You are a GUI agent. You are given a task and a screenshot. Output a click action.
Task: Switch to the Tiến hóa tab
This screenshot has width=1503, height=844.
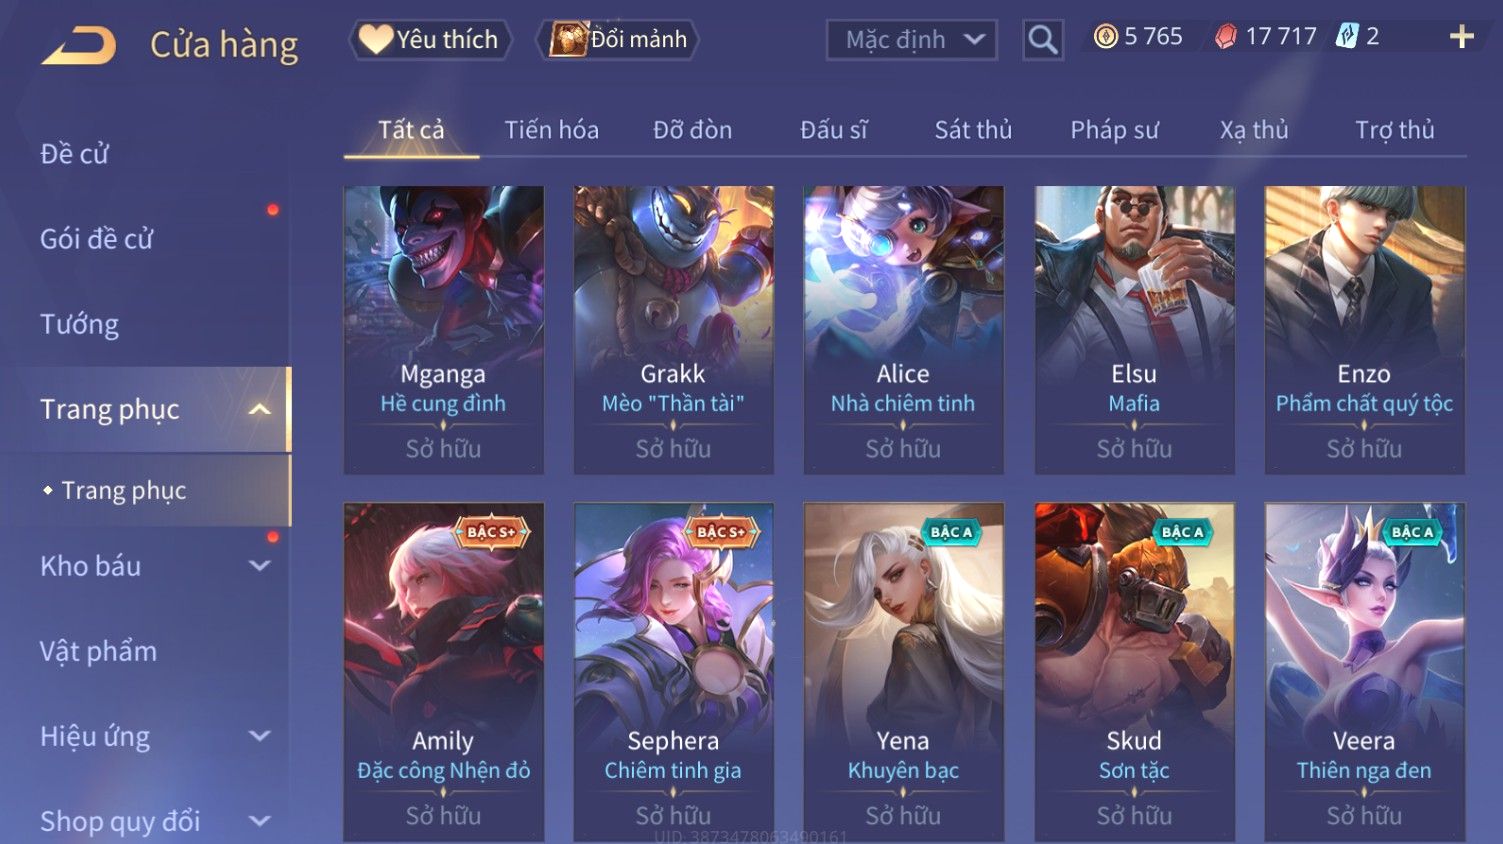coord(551,130)
